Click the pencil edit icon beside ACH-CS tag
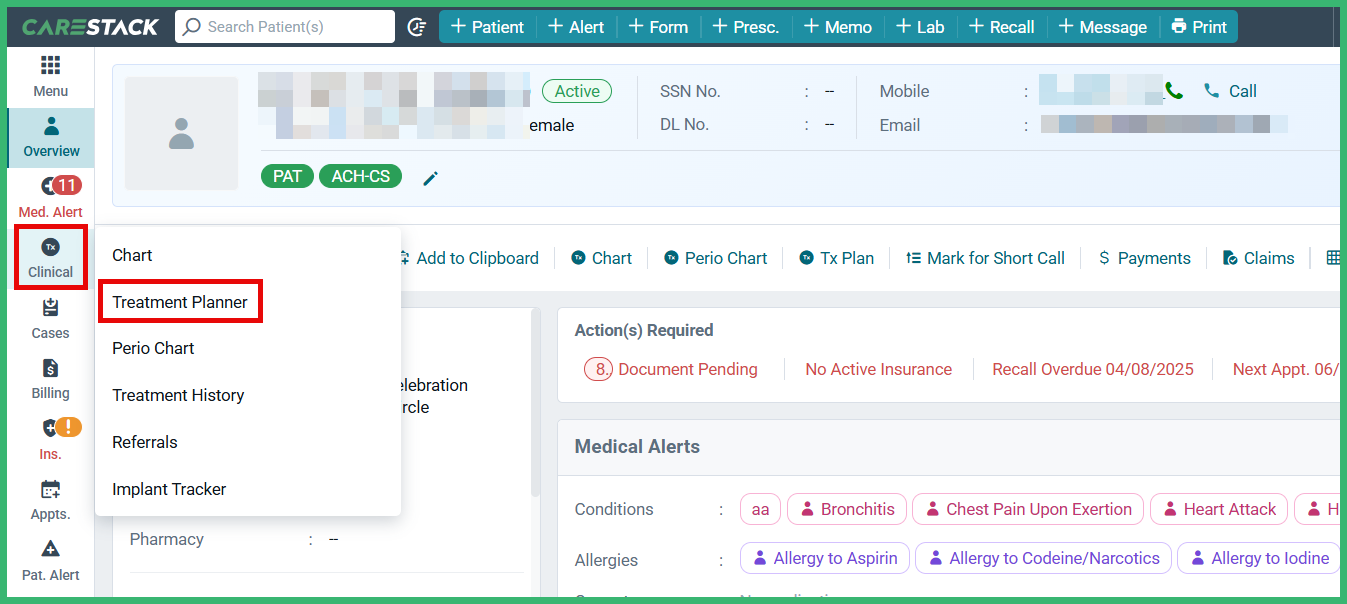Screen dimensions: 1347x604 (430, 177)
